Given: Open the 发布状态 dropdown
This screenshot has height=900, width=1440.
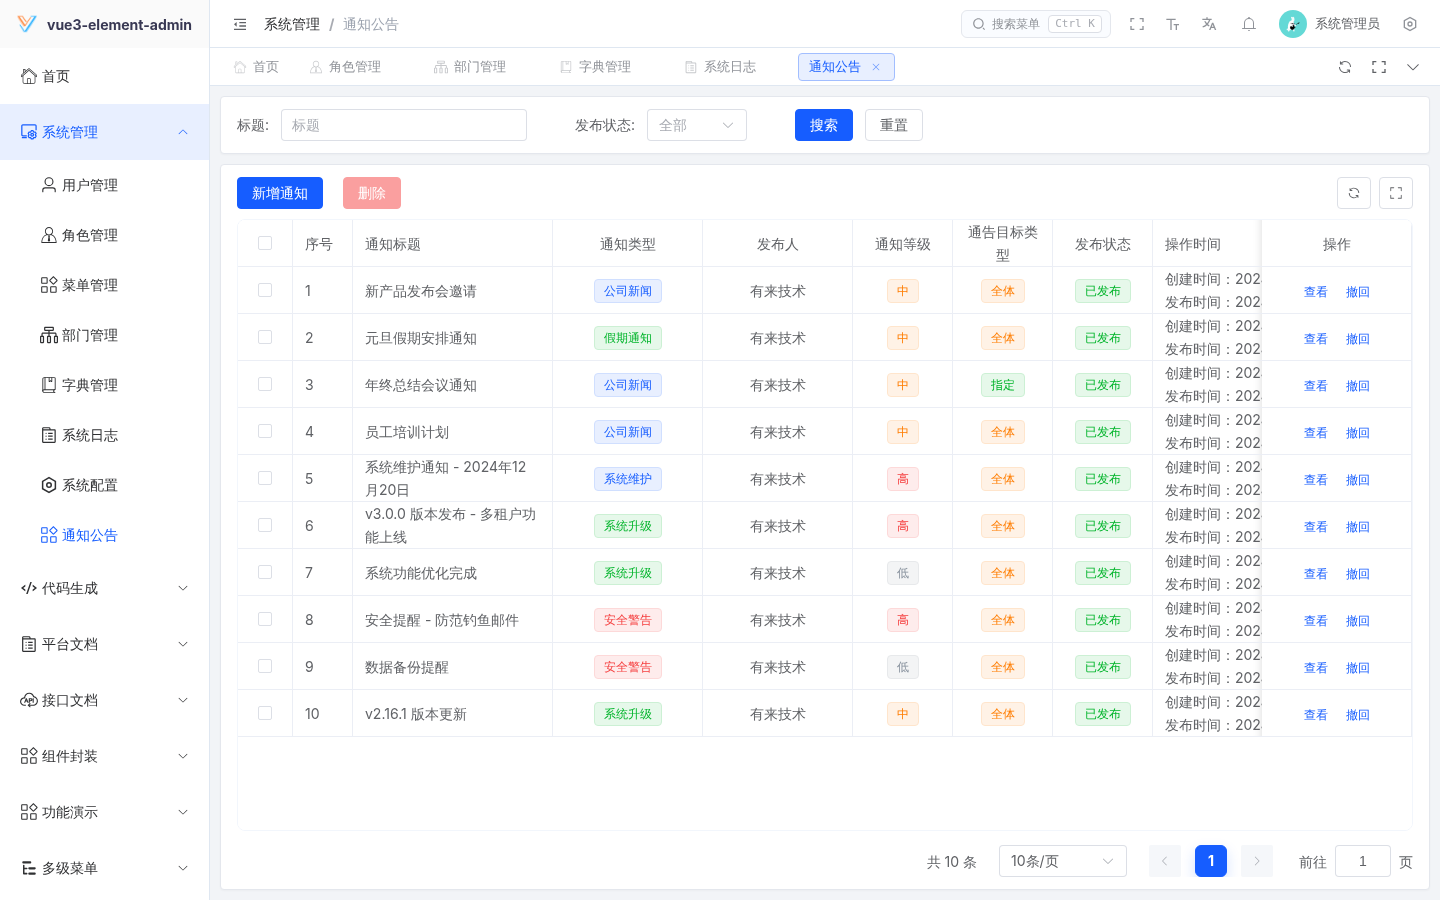Looking at the screenshot, I should click(697, 125).
